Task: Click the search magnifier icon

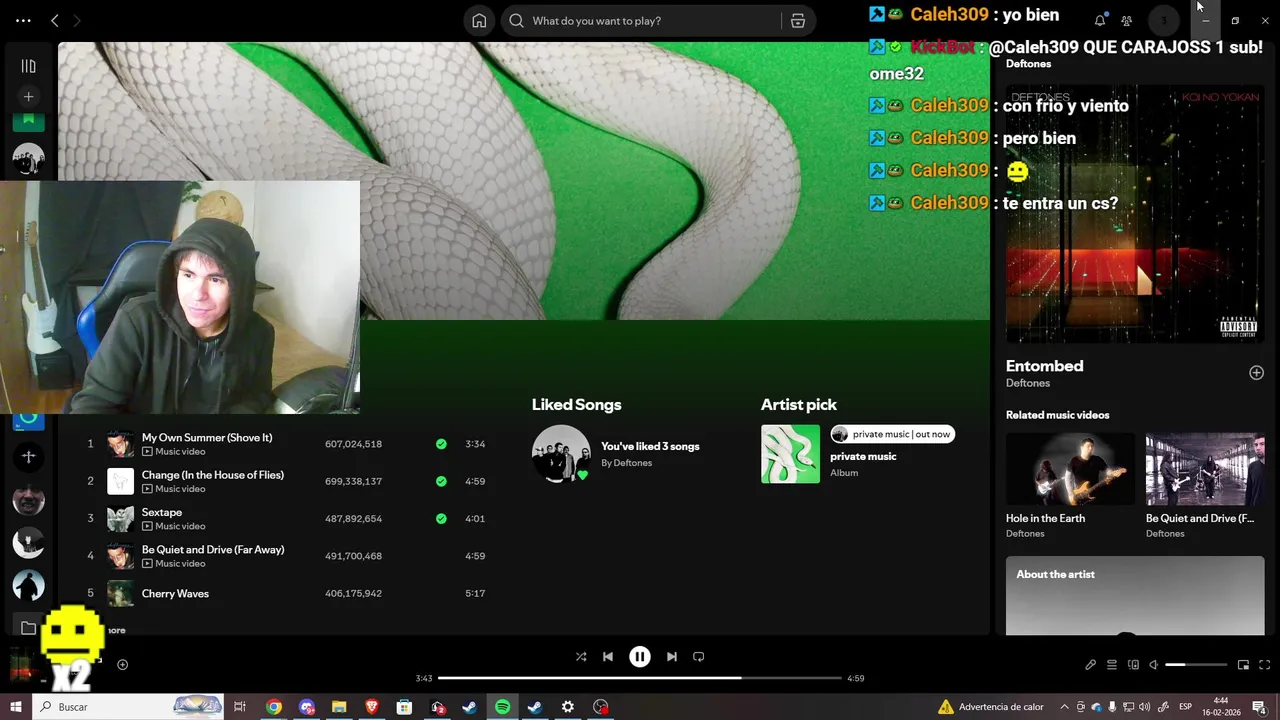Action: [x=516, y=21]
